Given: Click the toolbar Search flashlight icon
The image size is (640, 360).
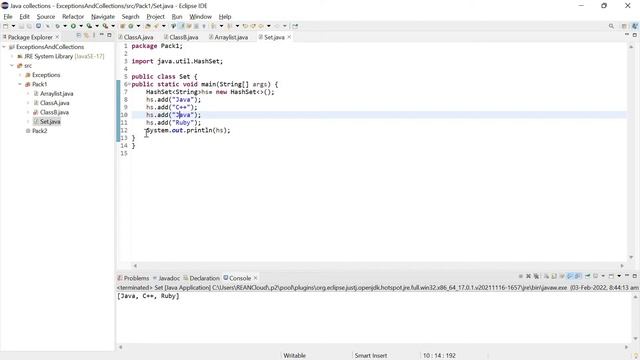Looking at the screenshot, I should (156, 26).
